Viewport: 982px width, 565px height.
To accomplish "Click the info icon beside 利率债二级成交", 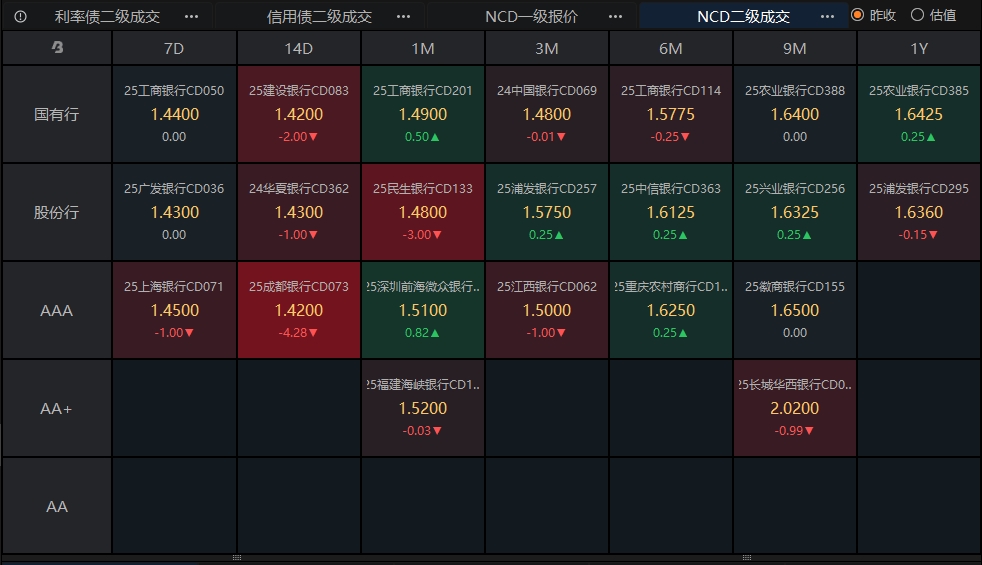I will (x=20, y=16).
